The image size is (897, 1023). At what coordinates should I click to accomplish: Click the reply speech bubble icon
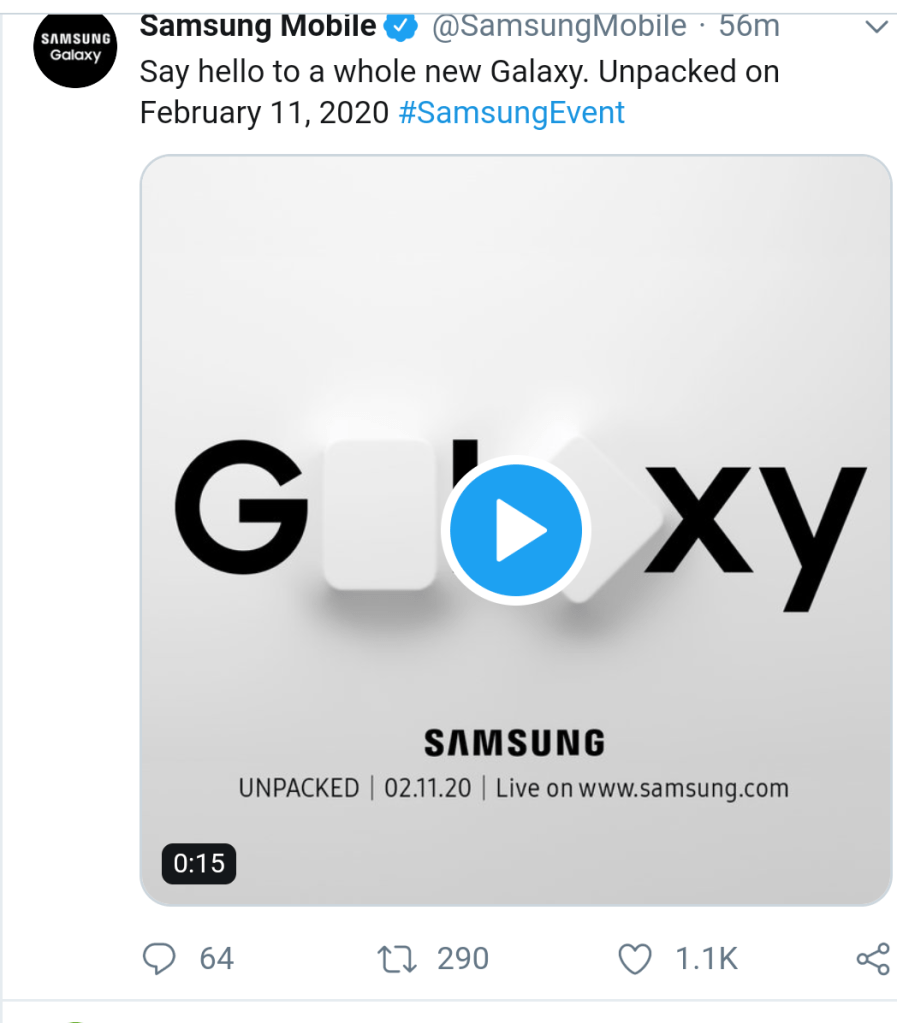click(x=159, y=959)
